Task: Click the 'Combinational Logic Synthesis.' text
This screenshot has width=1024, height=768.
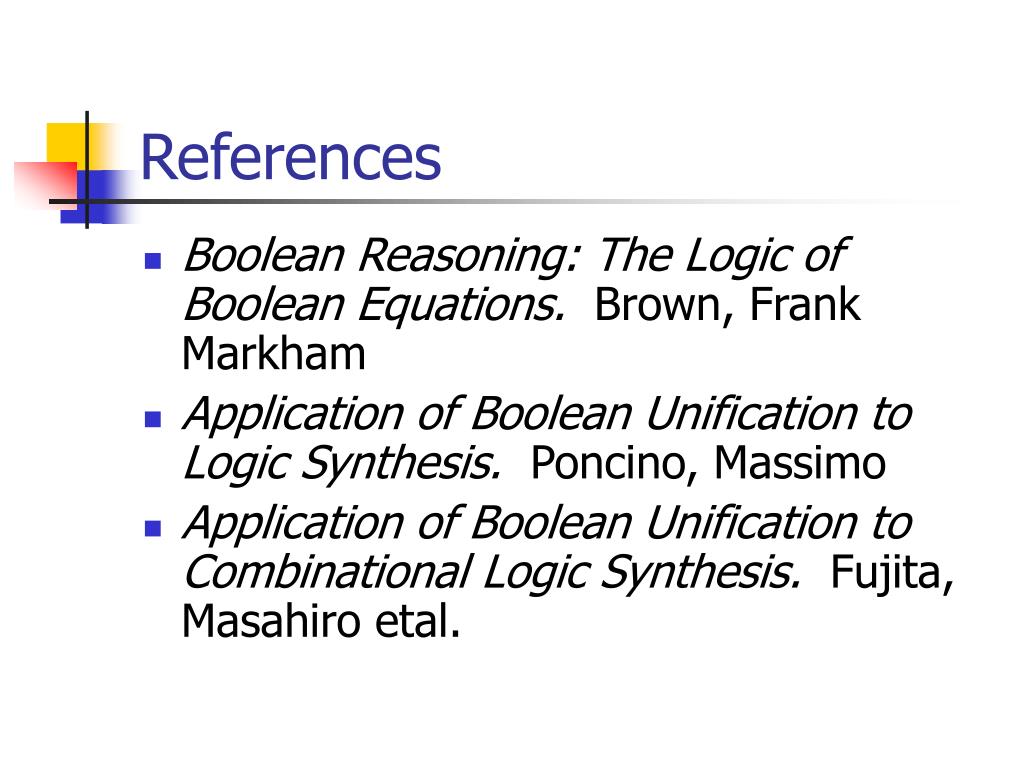Action: point(492,573)
